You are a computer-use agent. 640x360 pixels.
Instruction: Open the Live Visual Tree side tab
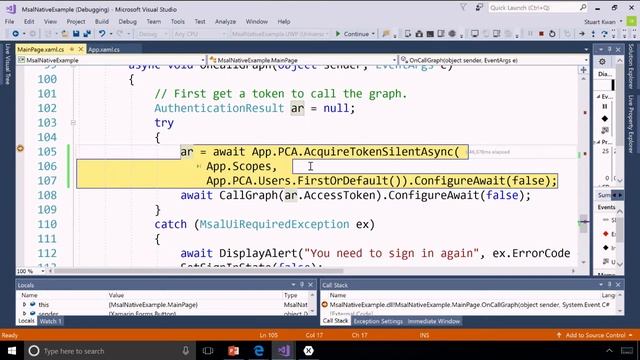(7, 64)
